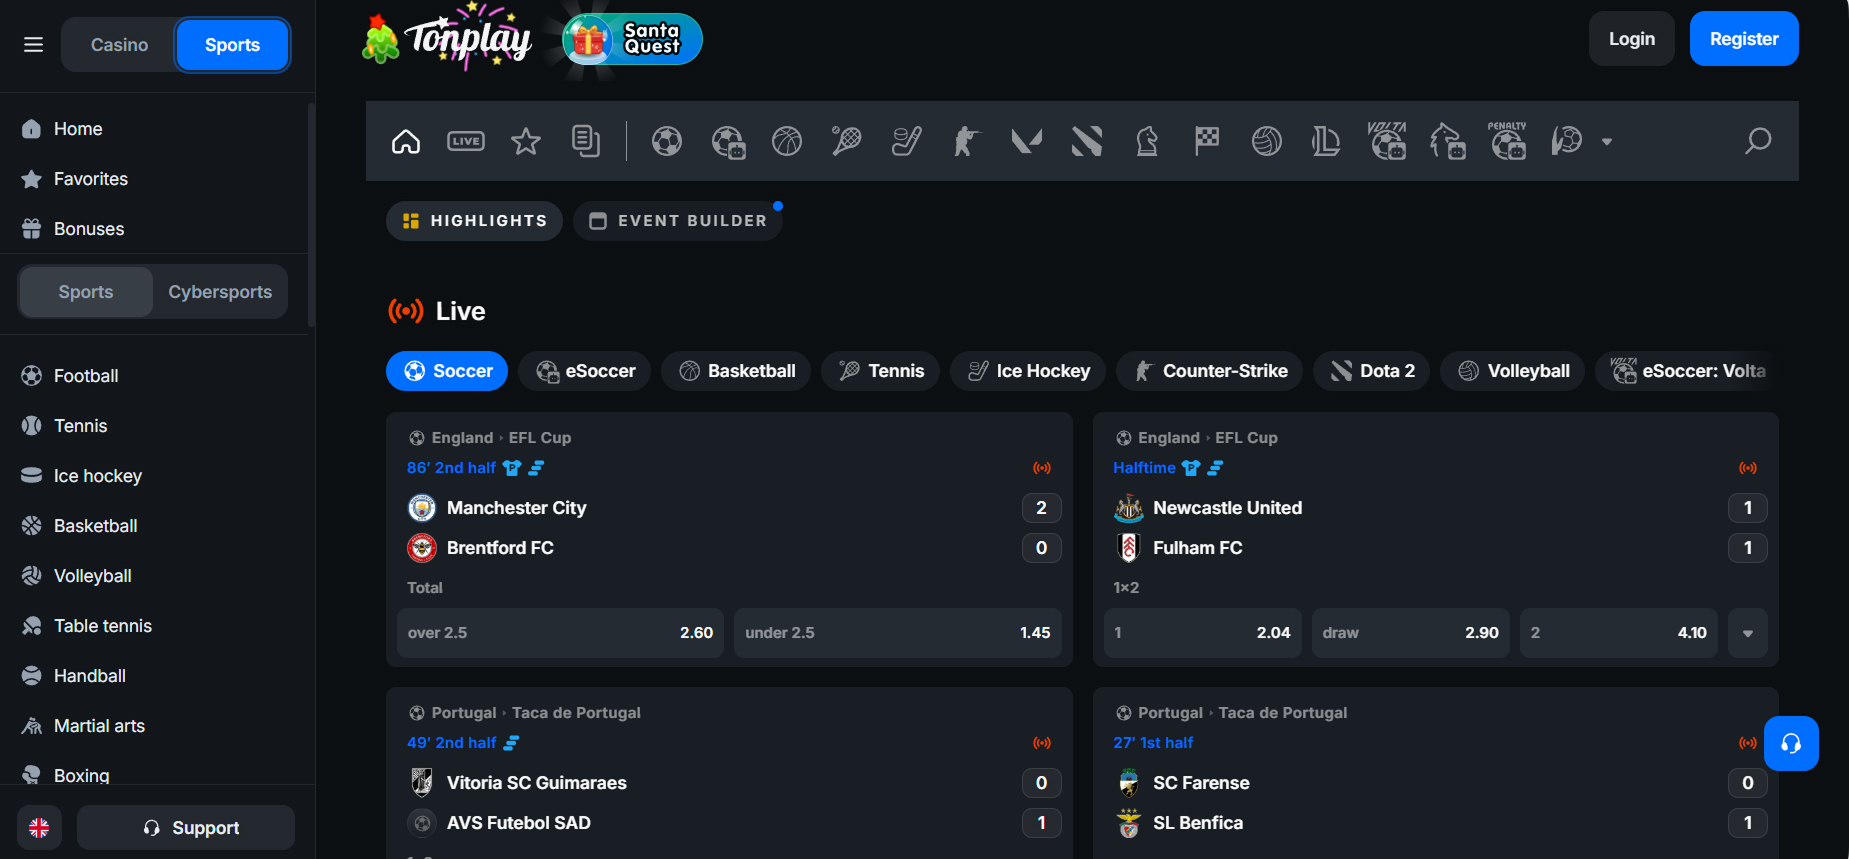This screenshot has width=1849, height=859.
Task: Expand more markets for Newcastle vs Fulham
Action: [1747, 633]
